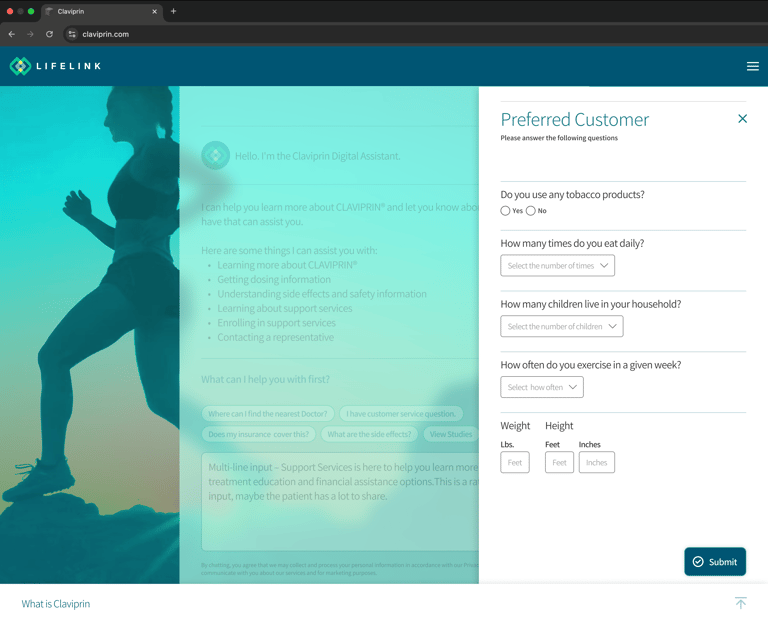Click 'Getting dosing information' list item
This screenshot has height=620, width=768.
tap(274, 280)
